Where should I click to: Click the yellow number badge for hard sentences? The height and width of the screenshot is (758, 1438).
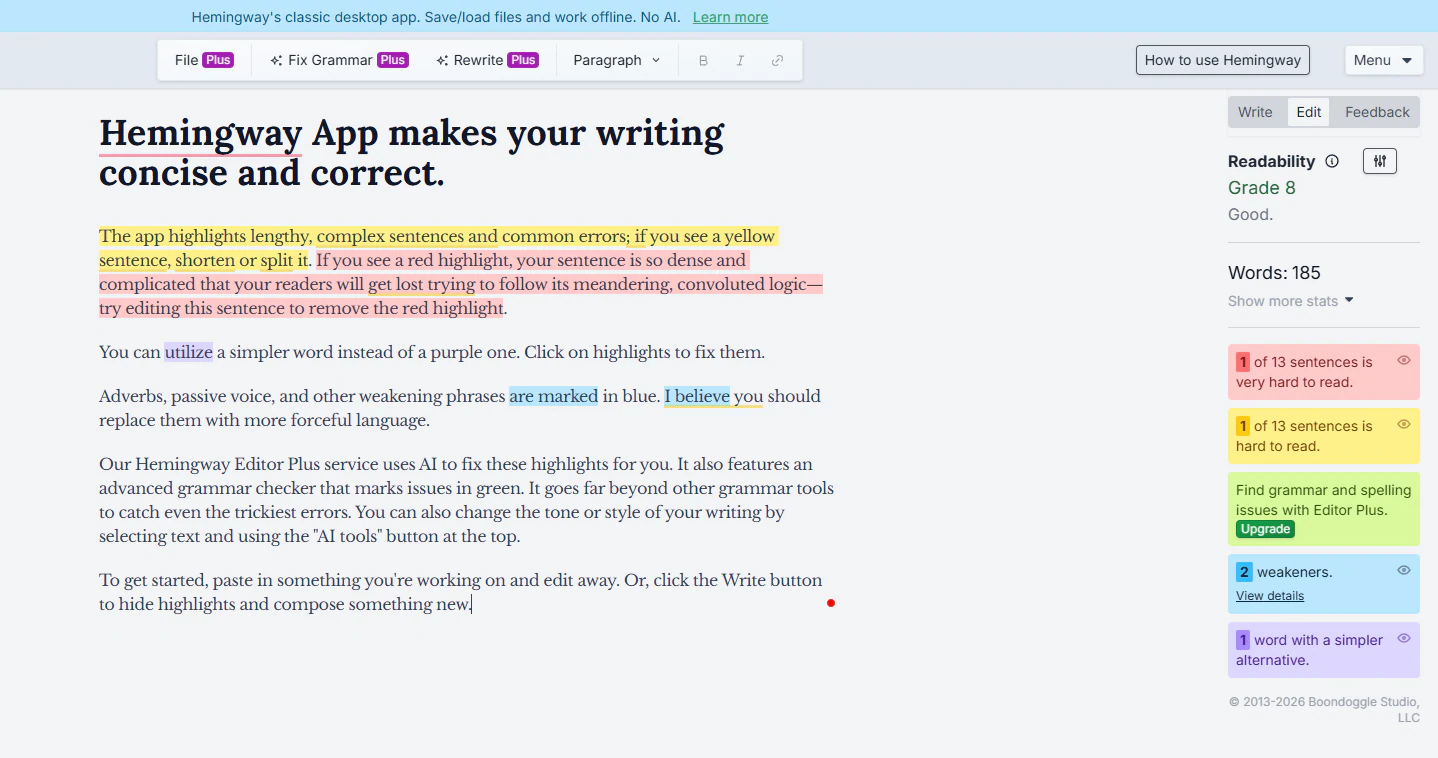coord(1243,426)
